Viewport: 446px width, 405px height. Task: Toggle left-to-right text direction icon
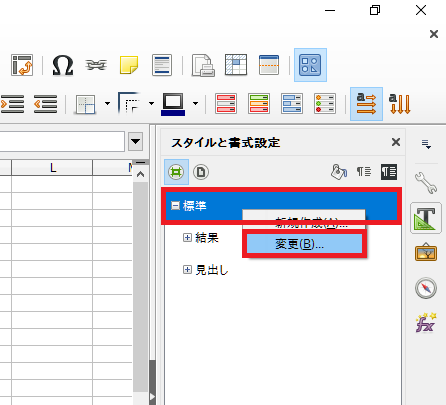pos(366,104)
